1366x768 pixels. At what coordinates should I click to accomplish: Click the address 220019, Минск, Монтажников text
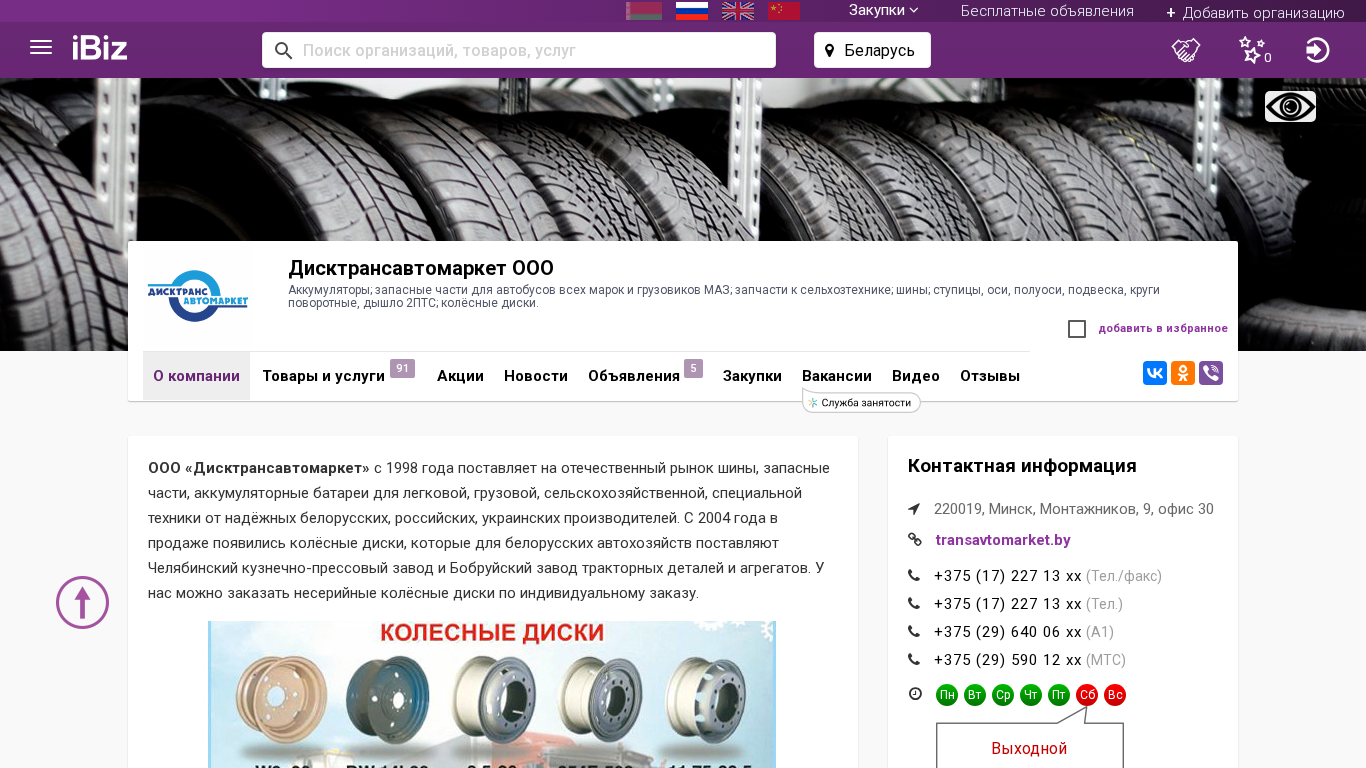pyautogui.click(x=1074, y=509)
